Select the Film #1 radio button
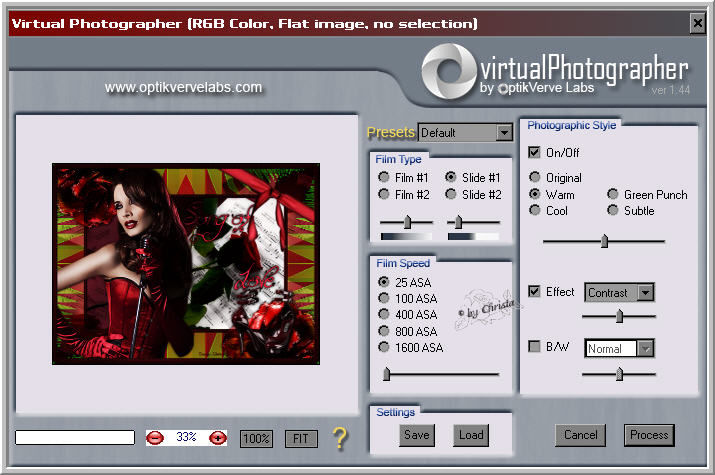The height and width of the screenshot is (475, 715). pos(384,177)
